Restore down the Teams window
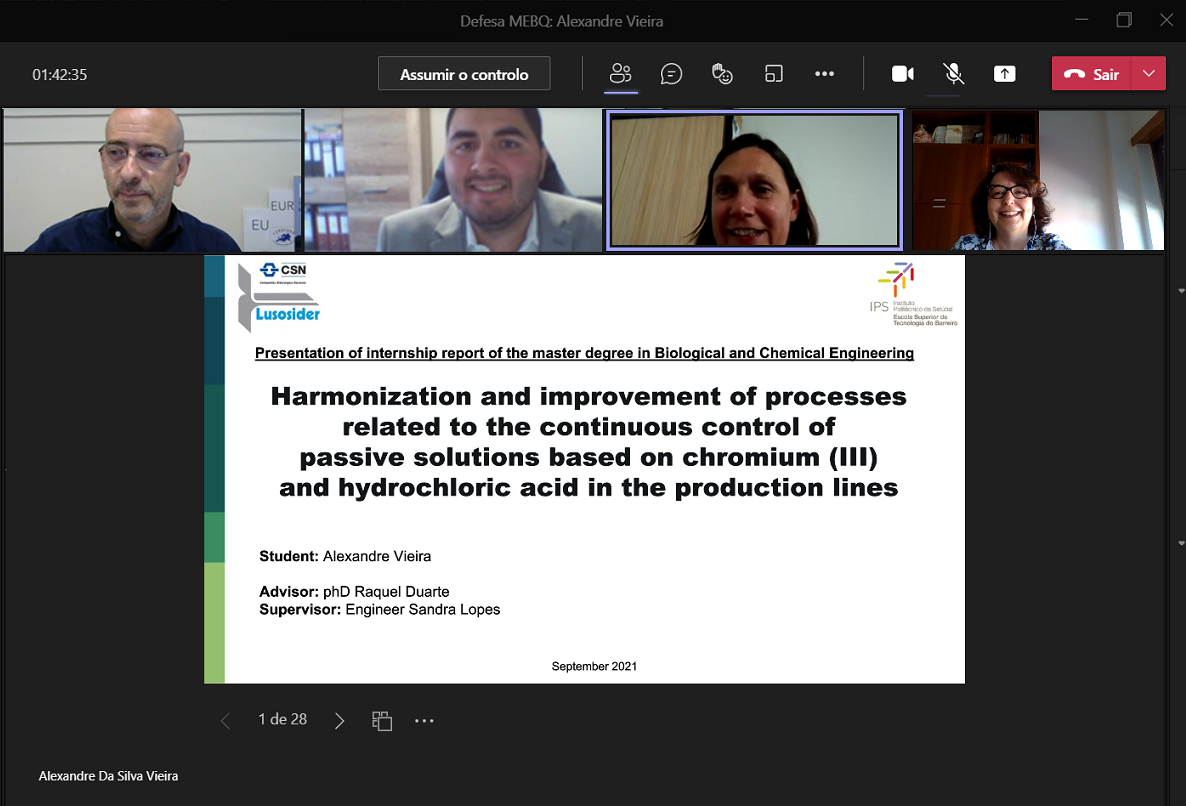The height and width of the screenshot is (806, 1186). point(1124,20)
